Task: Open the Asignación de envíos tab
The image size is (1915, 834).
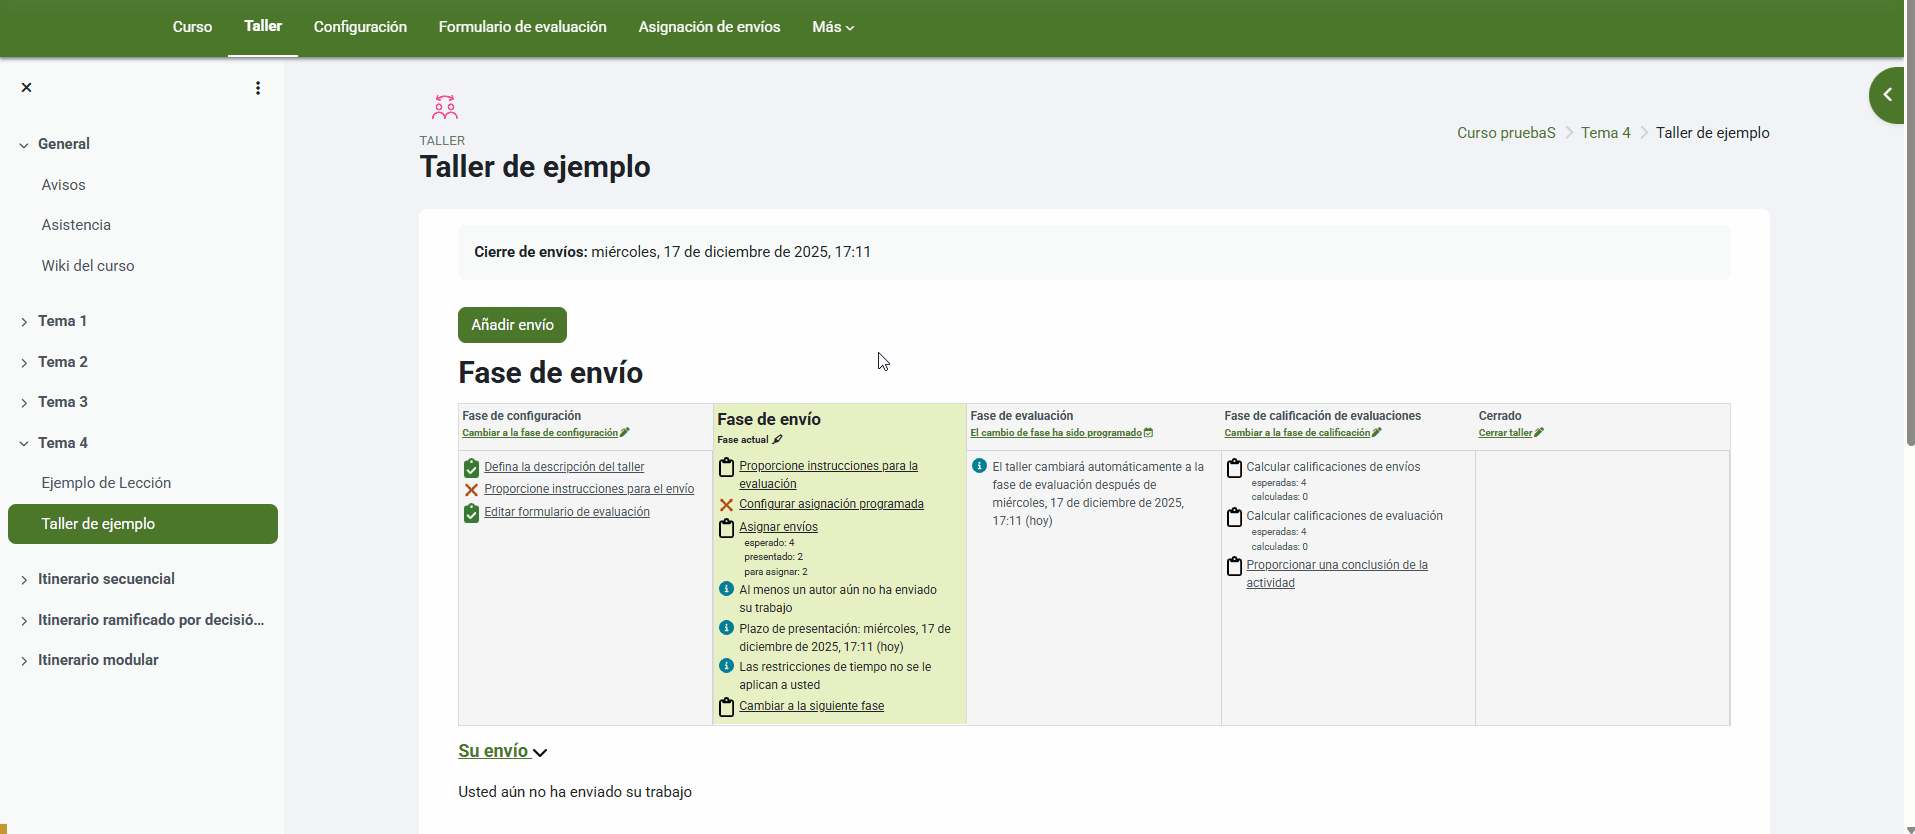Action: [709, 27]
